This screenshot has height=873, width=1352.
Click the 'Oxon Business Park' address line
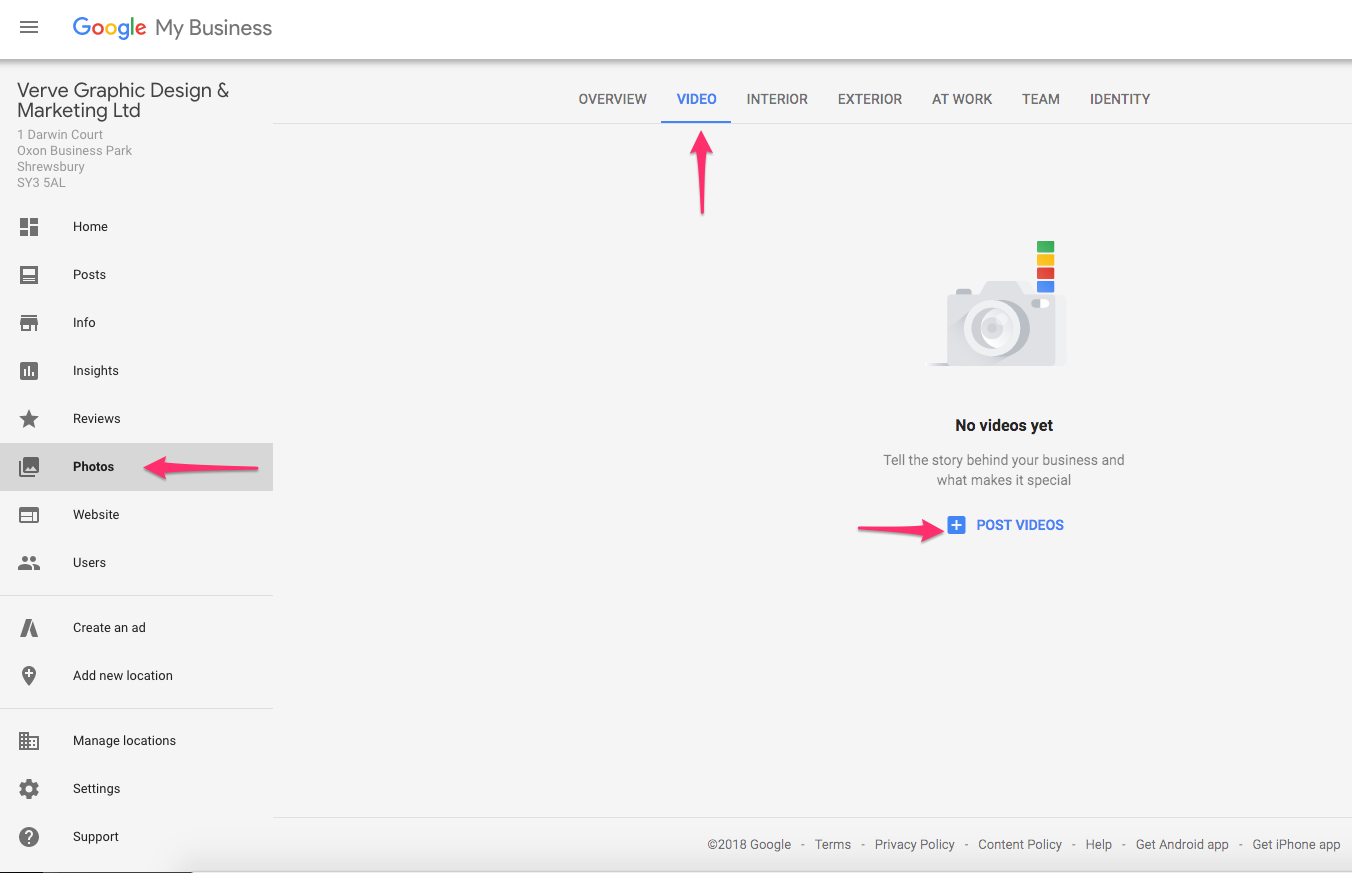(x=75, y=151)
